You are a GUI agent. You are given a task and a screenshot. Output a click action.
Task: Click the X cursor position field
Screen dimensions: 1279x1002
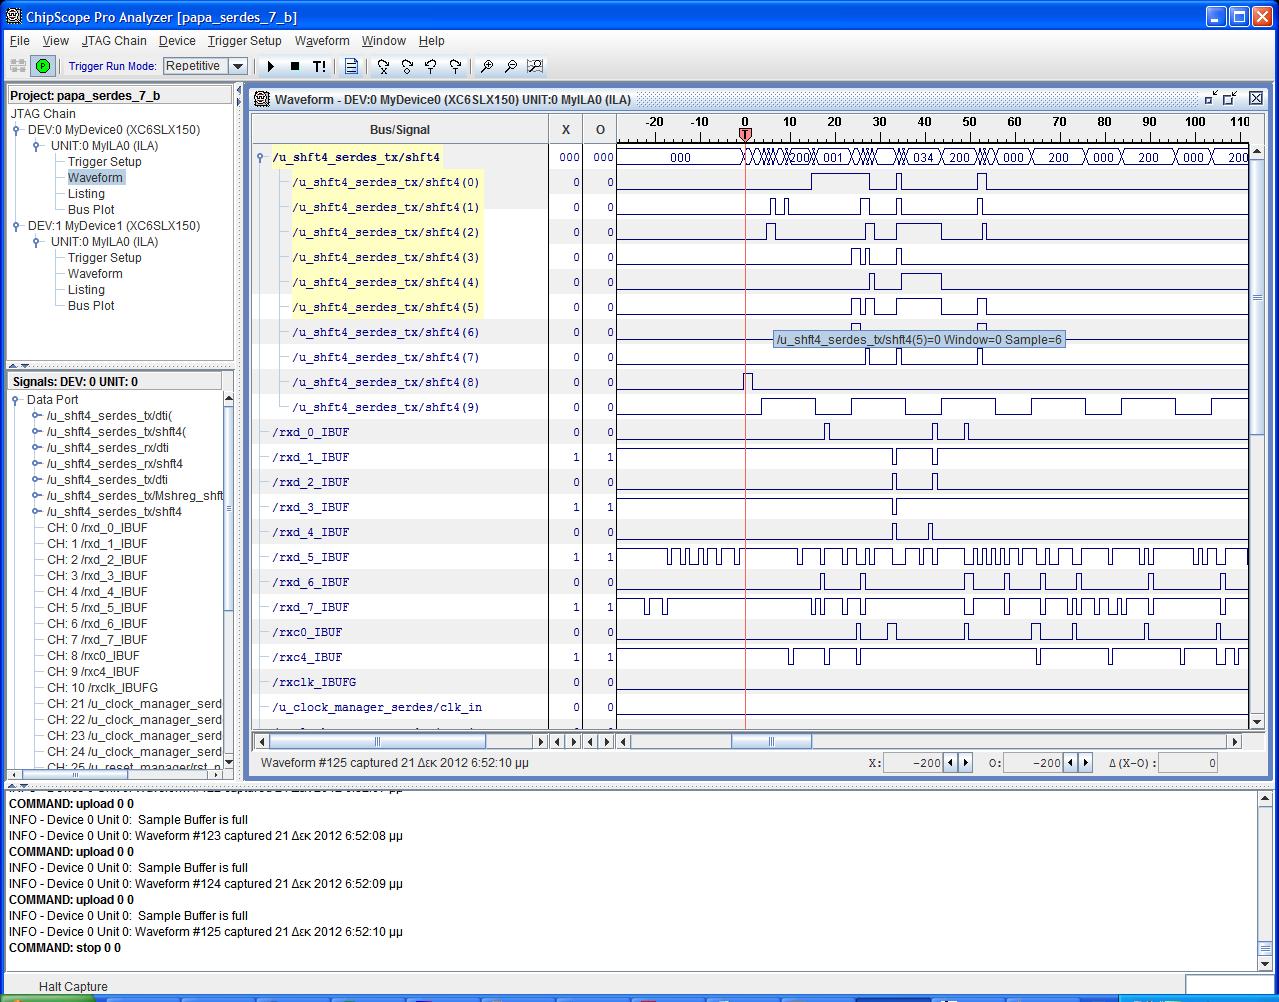(913, 763)
